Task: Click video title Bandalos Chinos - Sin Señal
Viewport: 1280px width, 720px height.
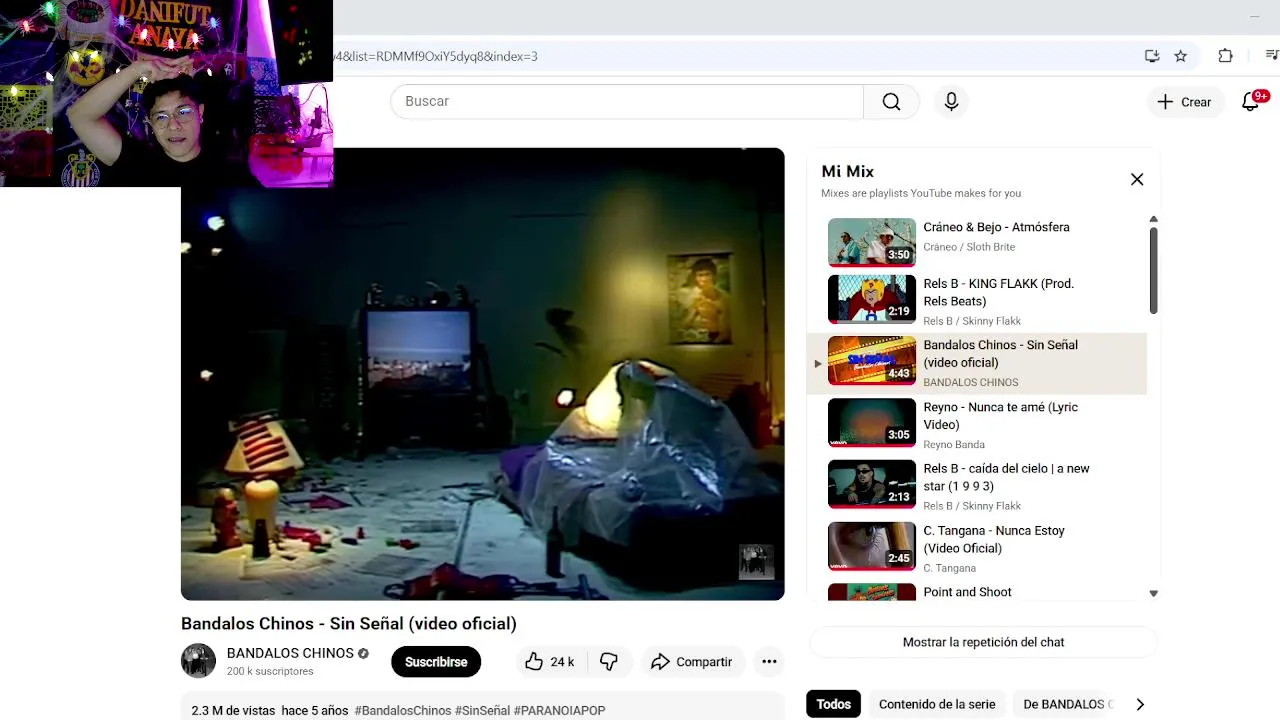Action: [x=349, y=623]
